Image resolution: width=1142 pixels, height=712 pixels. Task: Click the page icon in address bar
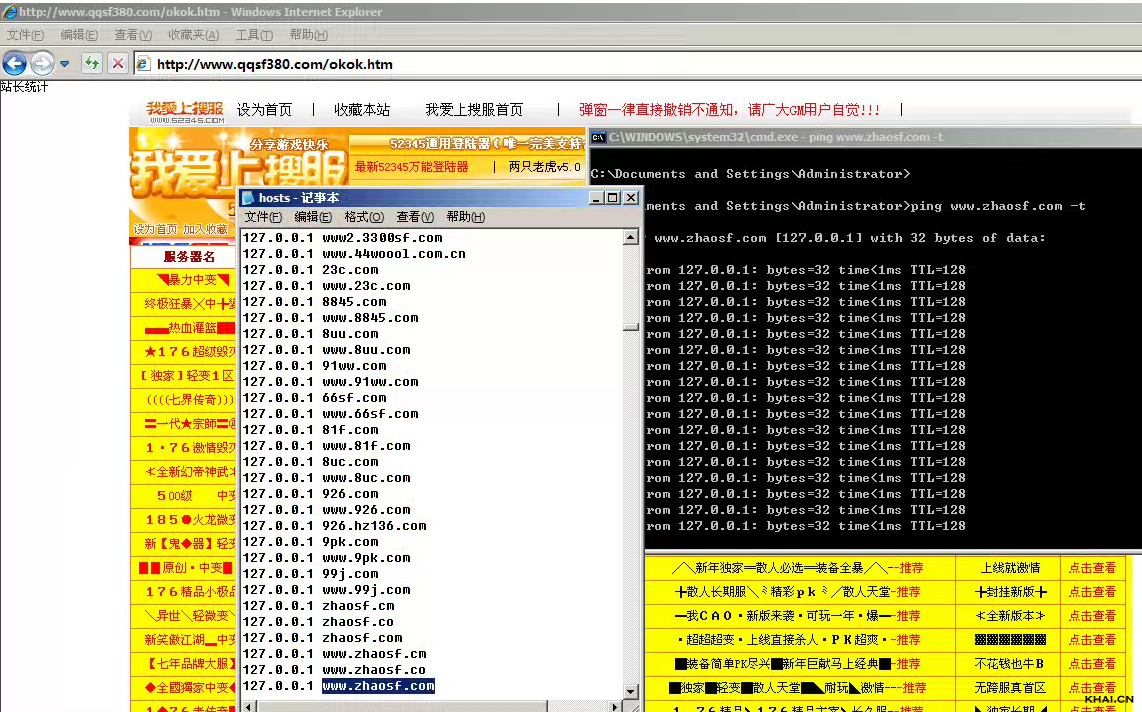(143, 64)
